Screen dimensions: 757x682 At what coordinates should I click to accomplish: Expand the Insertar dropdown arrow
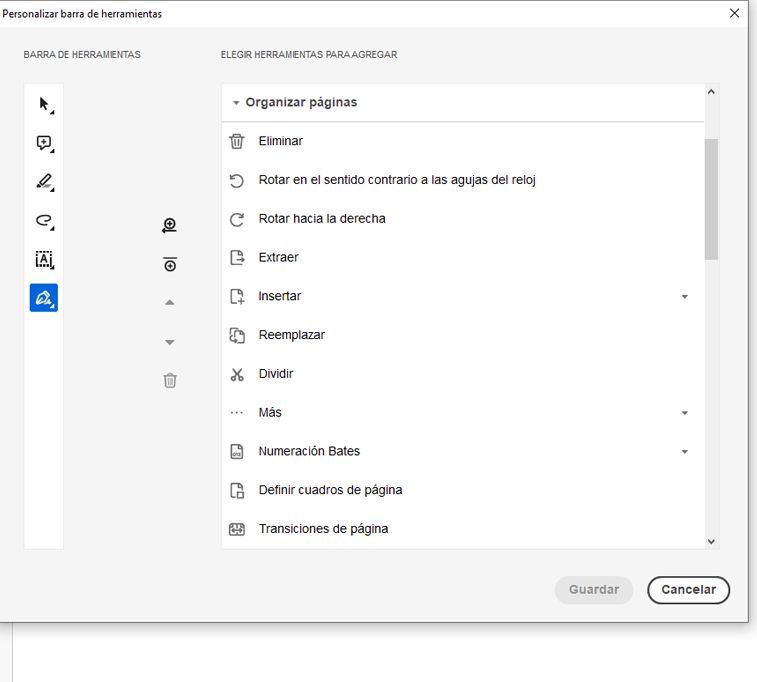coord(685,297)
